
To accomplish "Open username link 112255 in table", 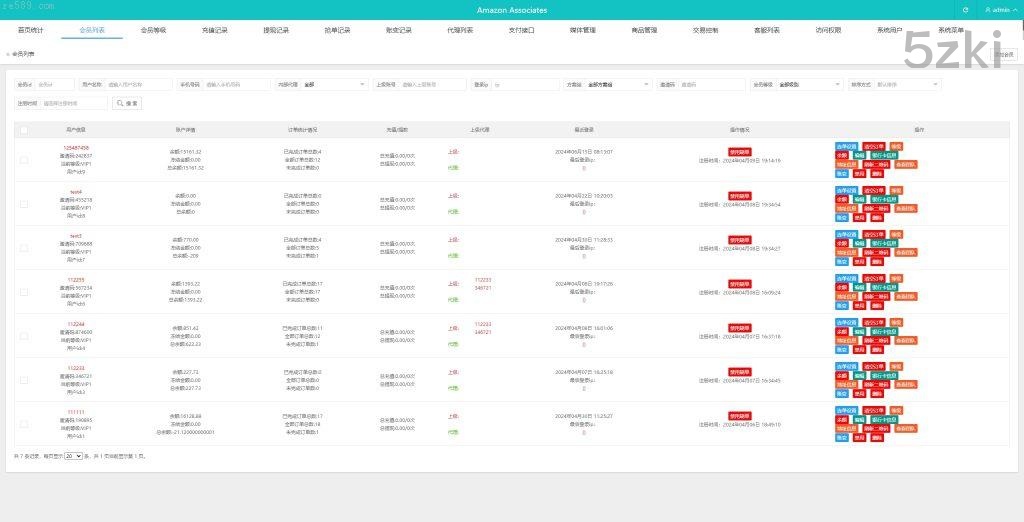I will (x=76, y=280).
